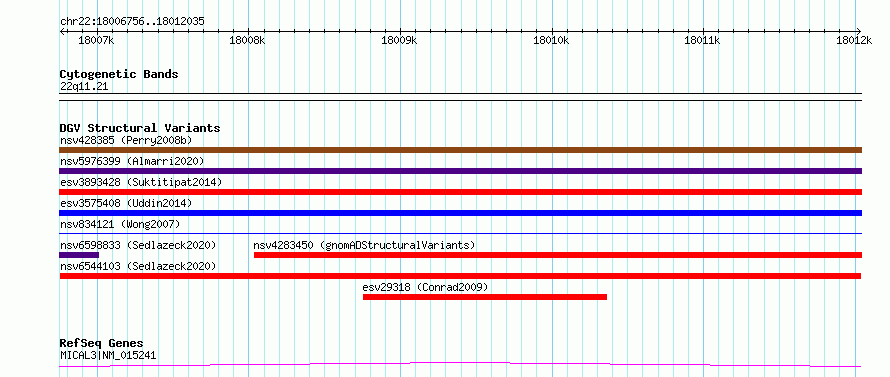The image size is (890, 377).
Task: Open the esv3893428 (Suktitipat2014) label
Action: [141, 182]
